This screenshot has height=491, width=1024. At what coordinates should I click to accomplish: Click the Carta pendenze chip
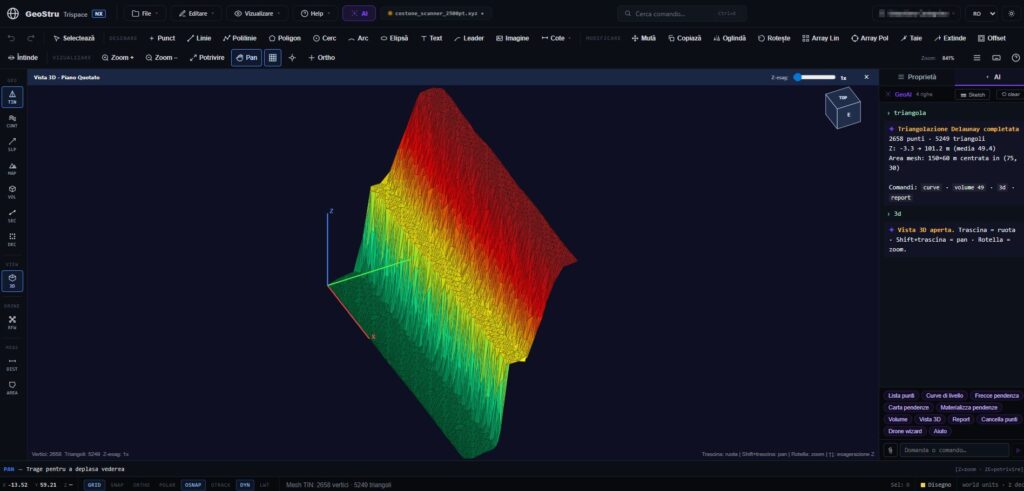pyautogui.click(x=908, y=407)
